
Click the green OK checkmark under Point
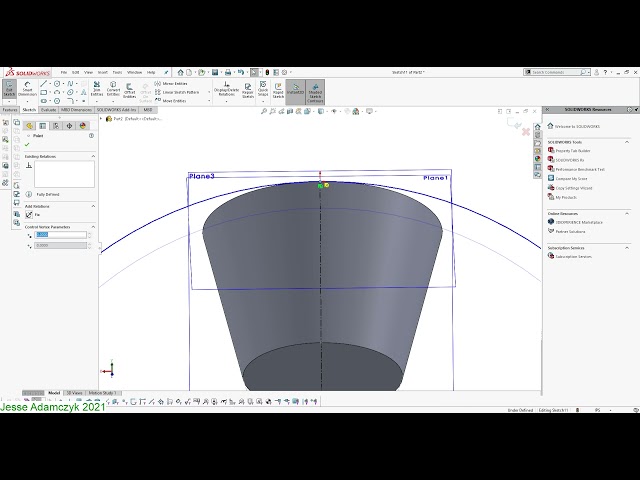[x=27, y=144]
